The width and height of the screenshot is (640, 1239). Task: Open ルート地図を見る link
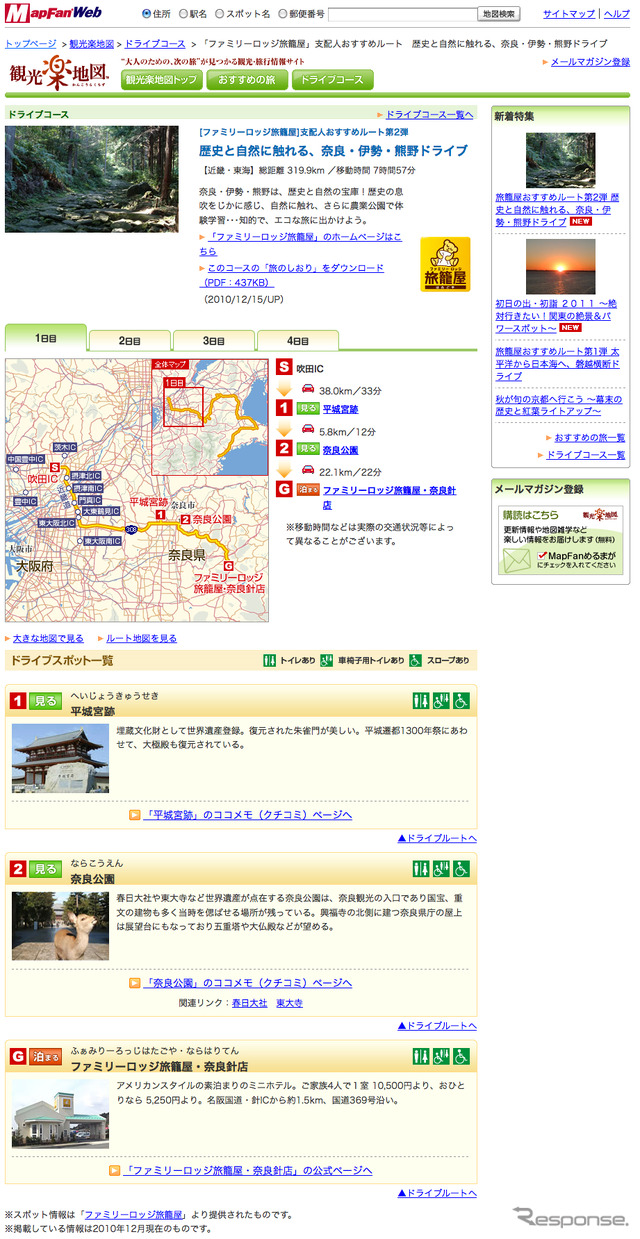pyautogui.click(x=142, y=638)
